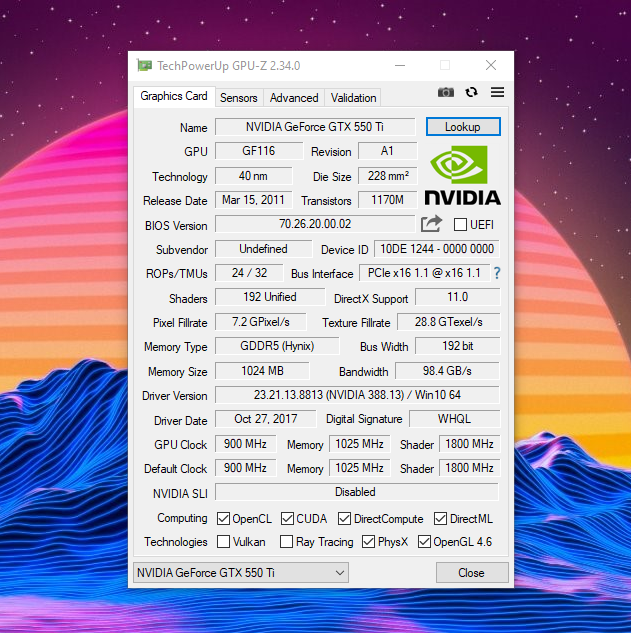Click the ROPs/TMUs field 24 / 32
The height and width of the screenshot is (633, 631).
tap(249, 273)
